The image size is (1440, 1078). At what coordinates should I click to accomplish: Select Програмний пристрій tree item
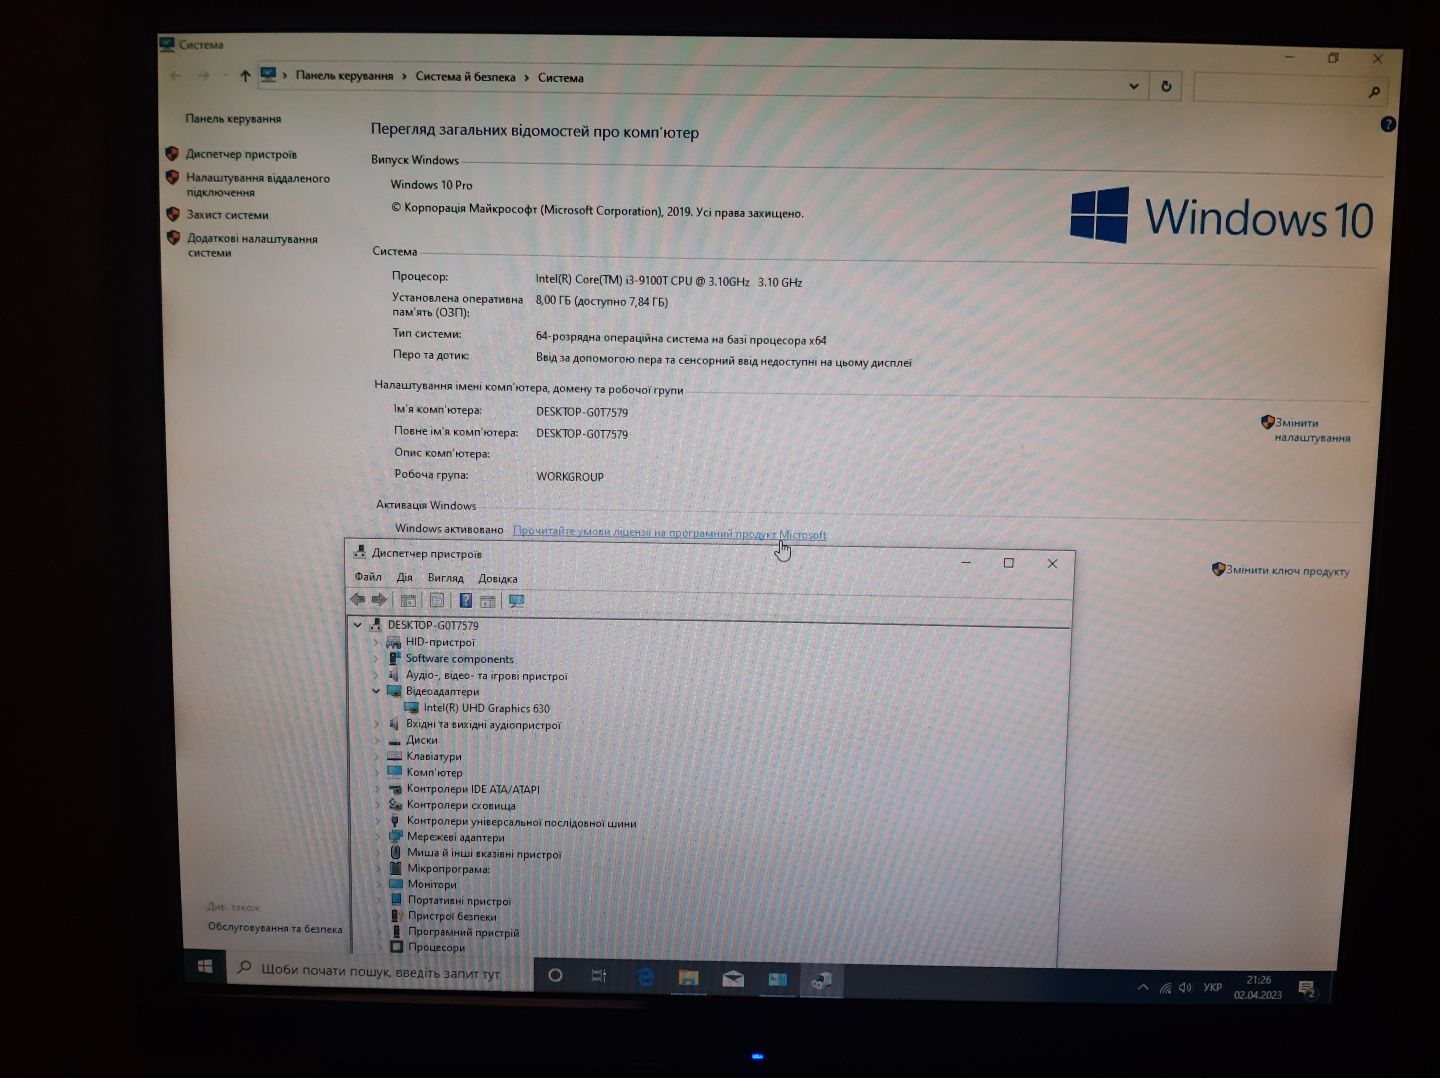tap(463, 932)
